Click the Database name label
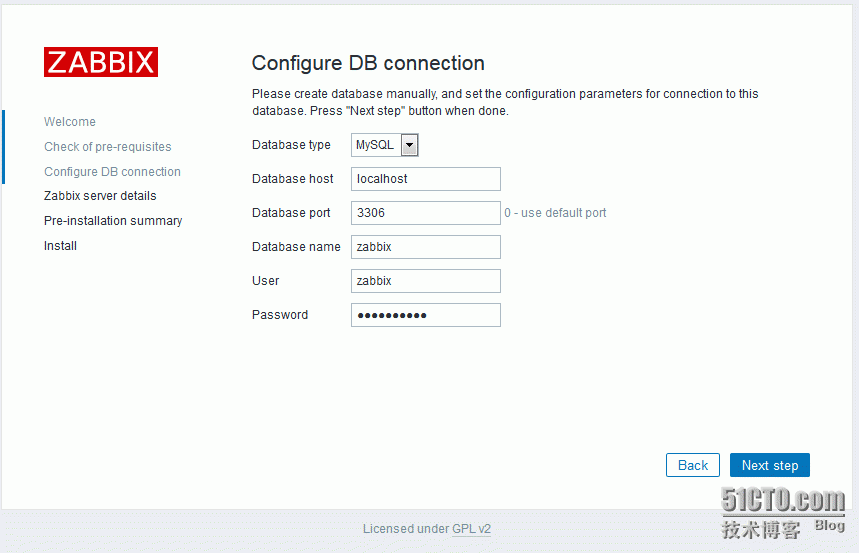Viewport: 859px width, 553px height. [x=296, y=247]
